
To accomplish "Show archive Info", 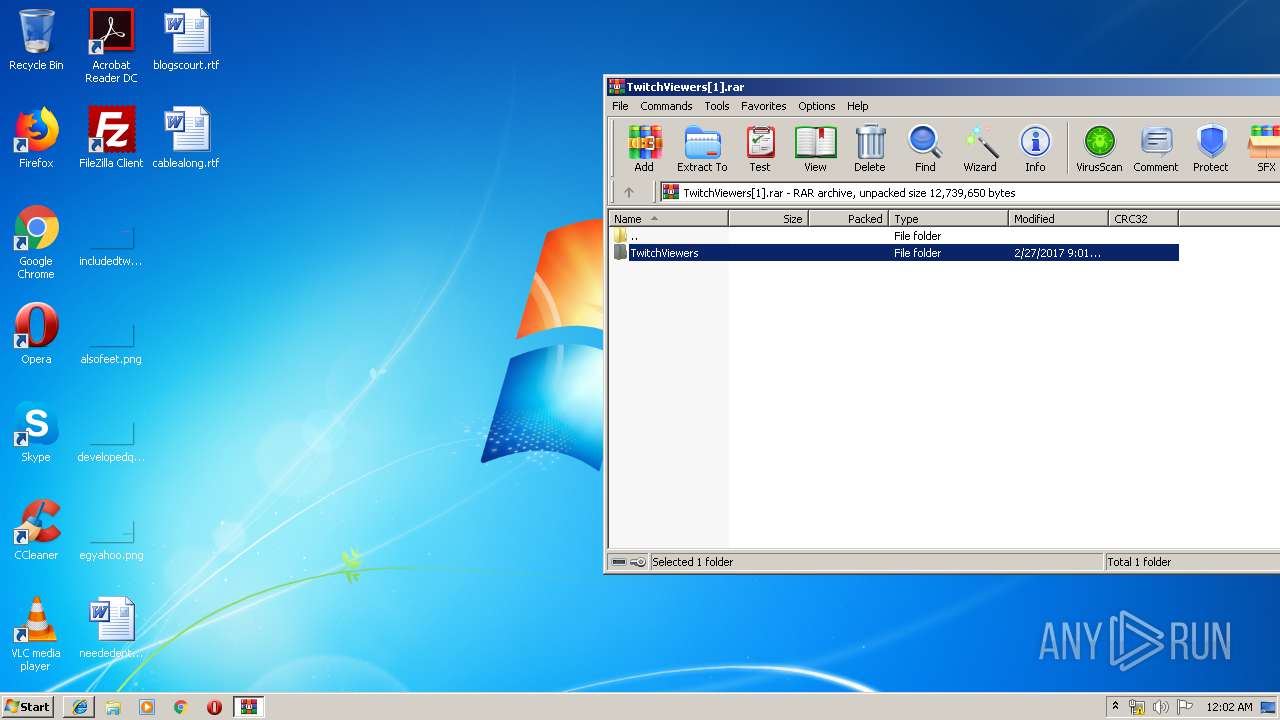I will click(1035, 148).
